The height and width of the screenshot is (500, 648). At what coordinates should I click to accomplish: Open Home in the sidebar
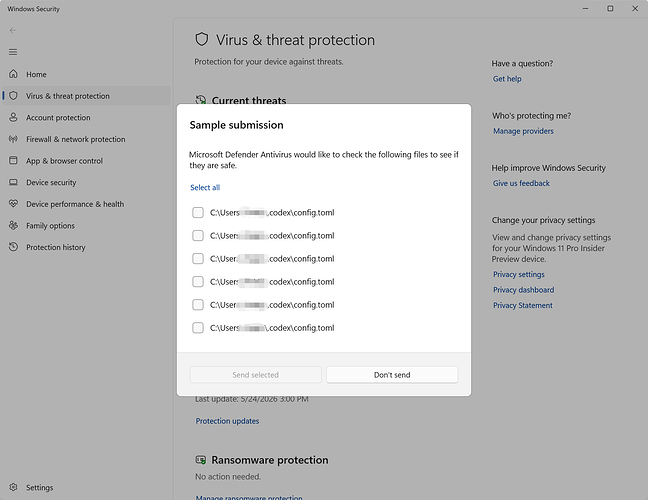click(x=86, y=74)
